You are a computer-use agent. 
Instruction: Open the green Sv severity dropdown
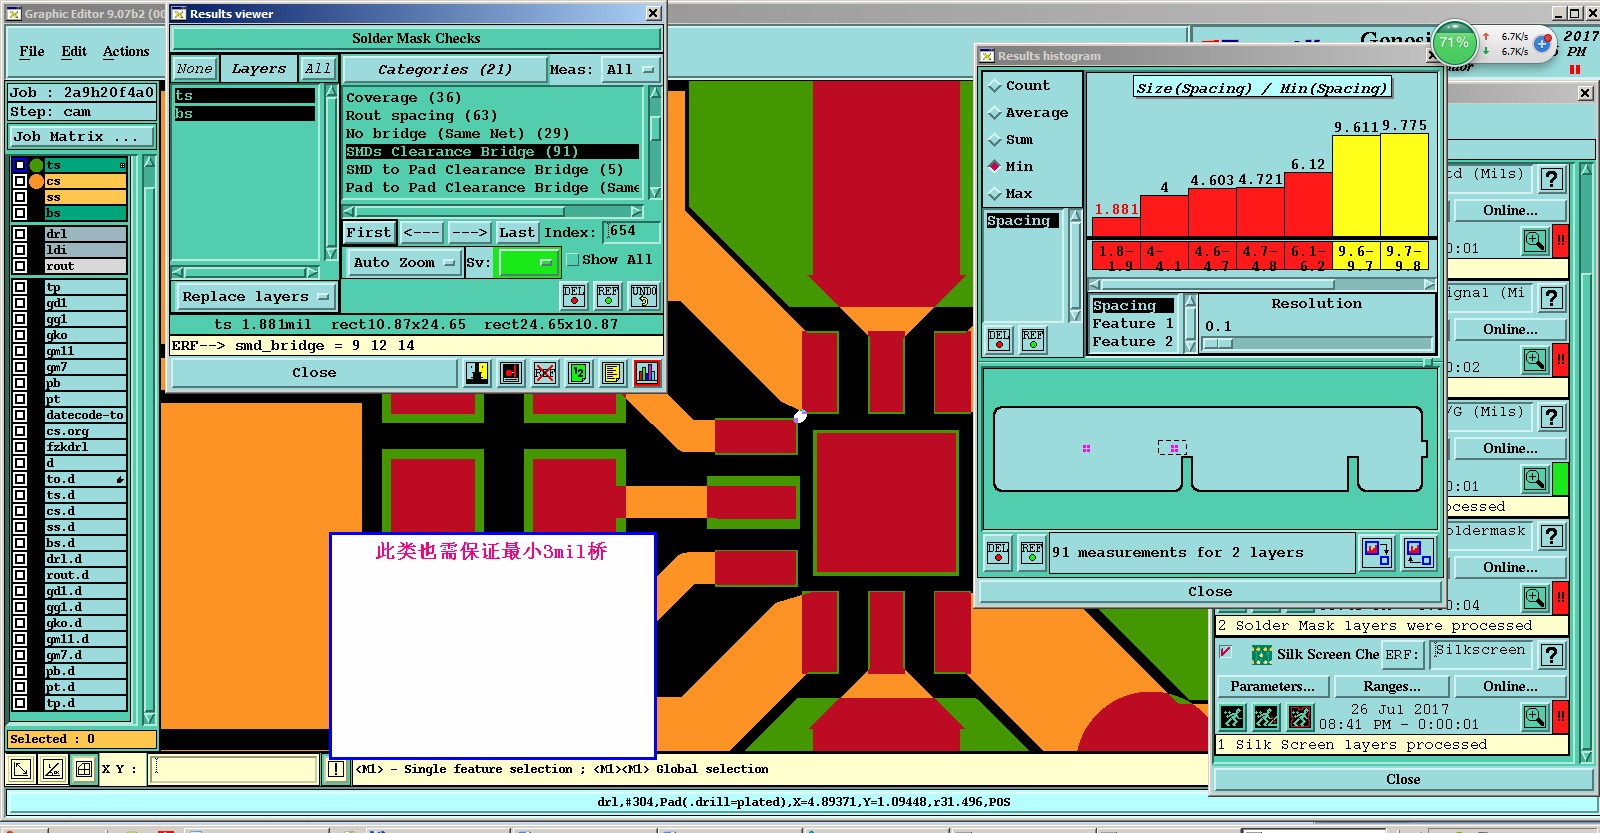528,262
